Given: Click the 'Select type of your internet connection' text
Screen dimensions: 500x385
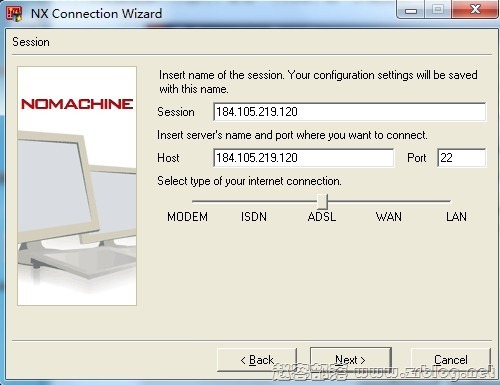Looking at the screenshot, I should point(249,181).
